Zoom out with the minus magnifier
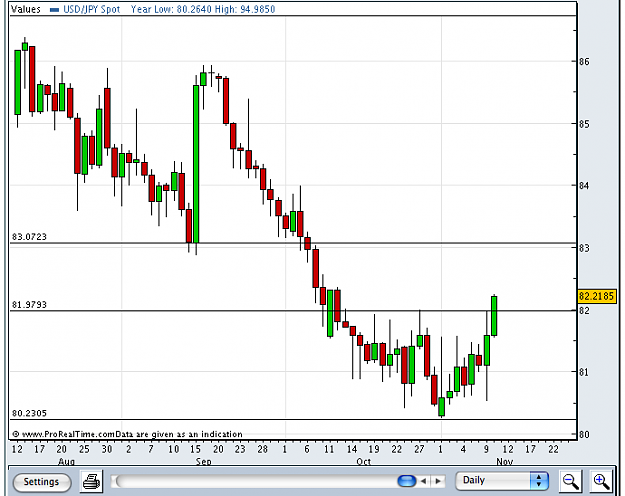Viewport: 625px width, 496px height. pos(570,481)
